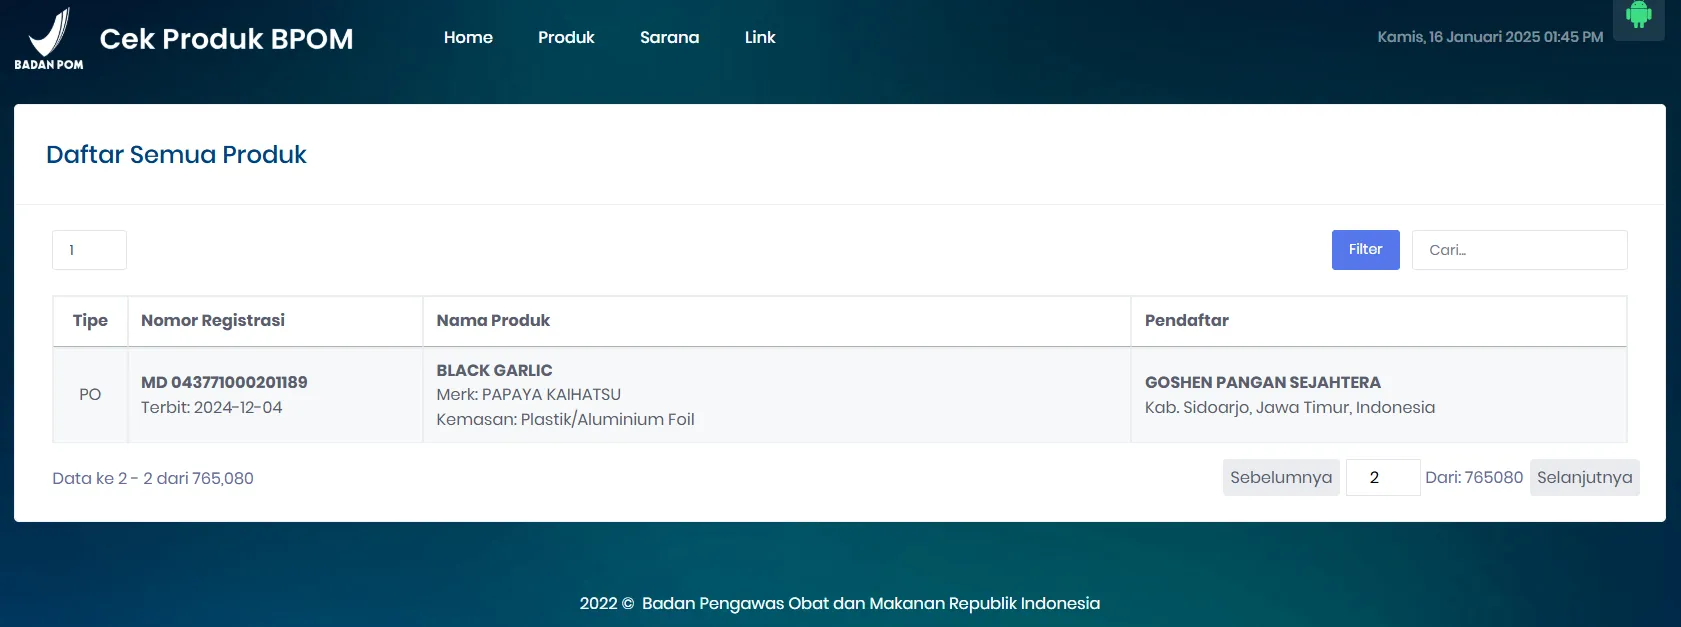This screenshot has width=1681, height=627.
Task: Click the Tipe column header
Action: tap(90, 321)
